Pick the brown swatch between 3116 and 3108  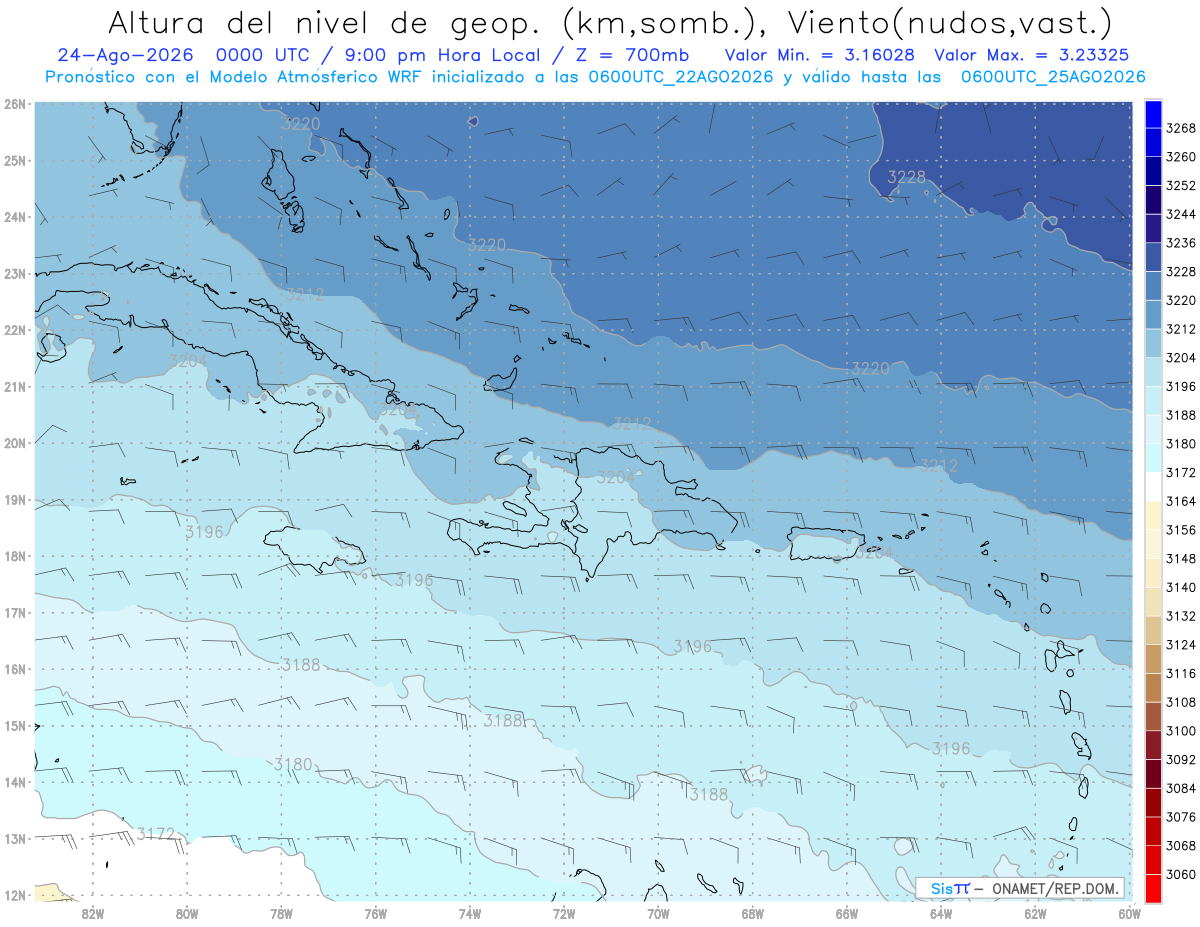pyautogui.click(x=1153, y=687)
